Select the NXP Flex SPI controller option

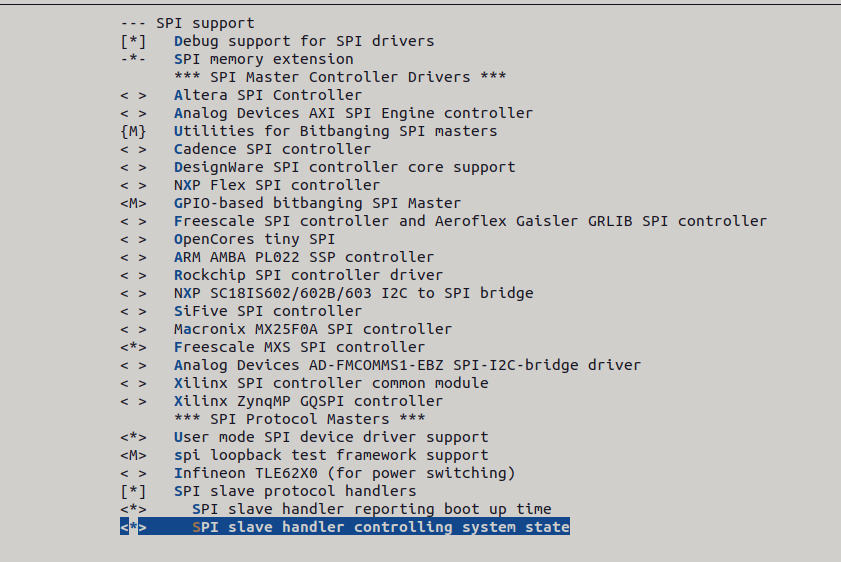tap(276, 185)
